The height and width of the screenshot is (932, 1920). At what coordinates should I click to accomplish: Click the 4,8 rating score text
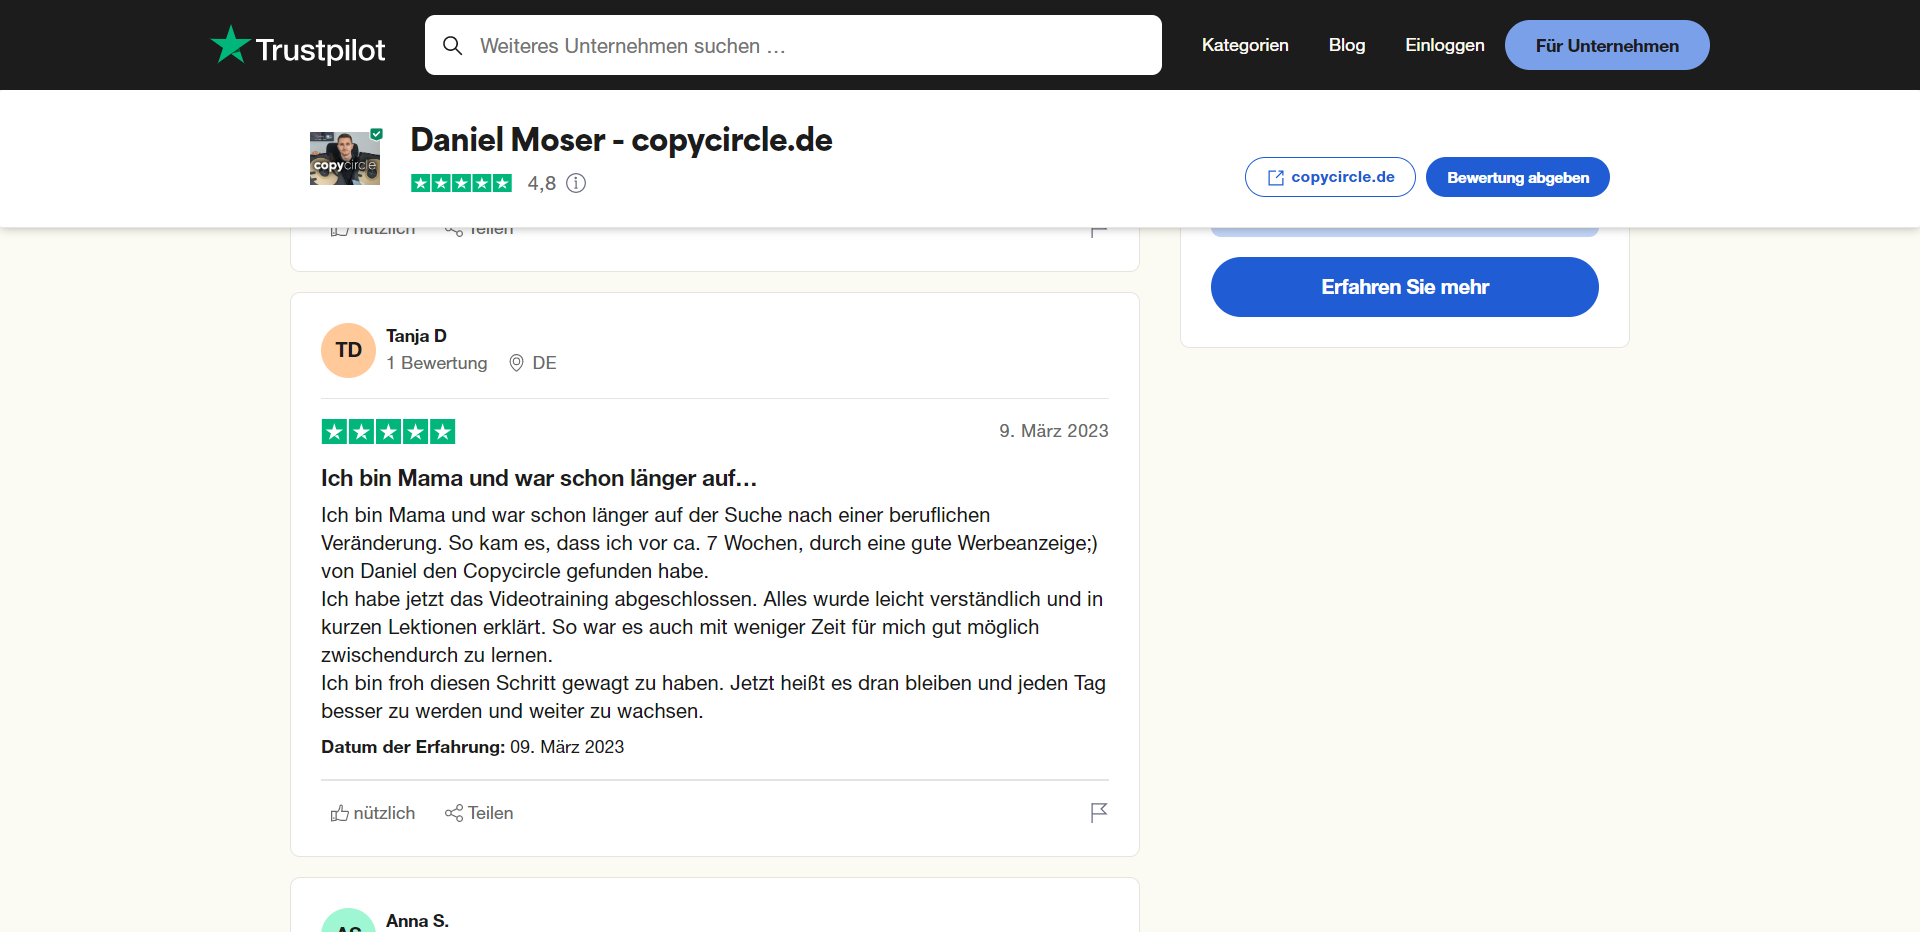click(542, 183)
